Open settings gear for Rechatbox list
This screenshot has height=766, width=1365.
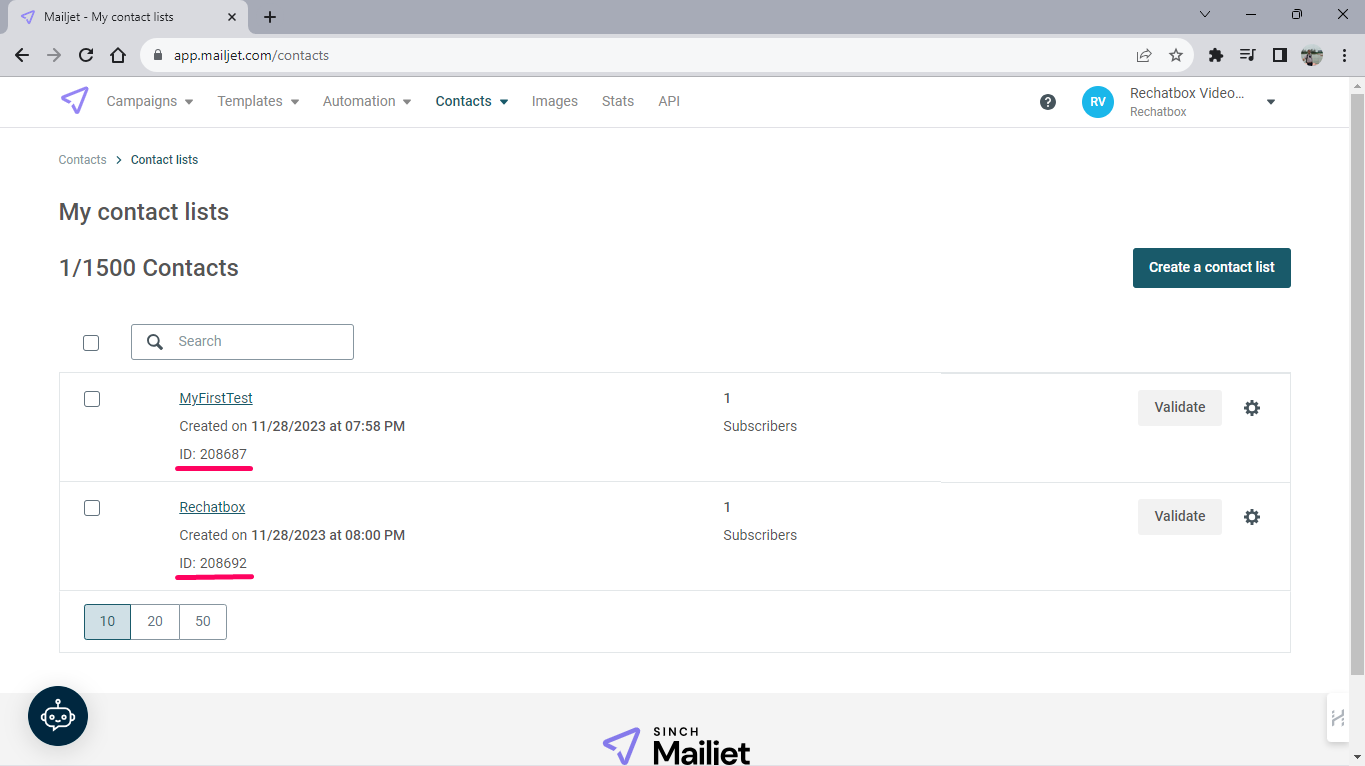[x=1252, y=517]
